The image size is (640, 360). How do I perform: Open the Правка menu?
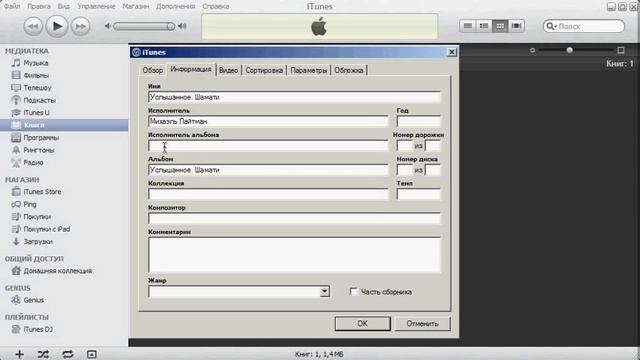(x=39, y=6)
